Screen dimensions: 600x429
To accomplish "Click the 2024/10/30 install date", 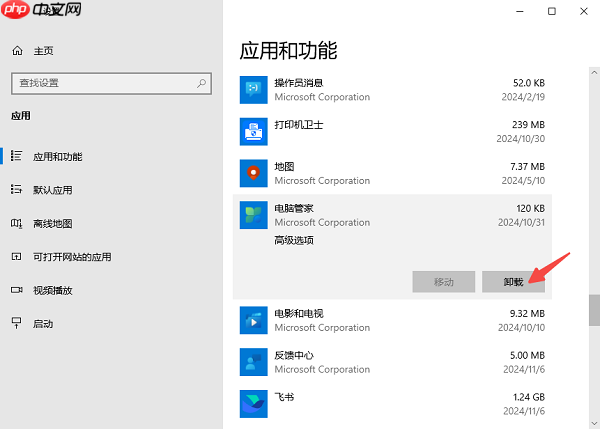I will pyautogui.click(x=520, y=139).
